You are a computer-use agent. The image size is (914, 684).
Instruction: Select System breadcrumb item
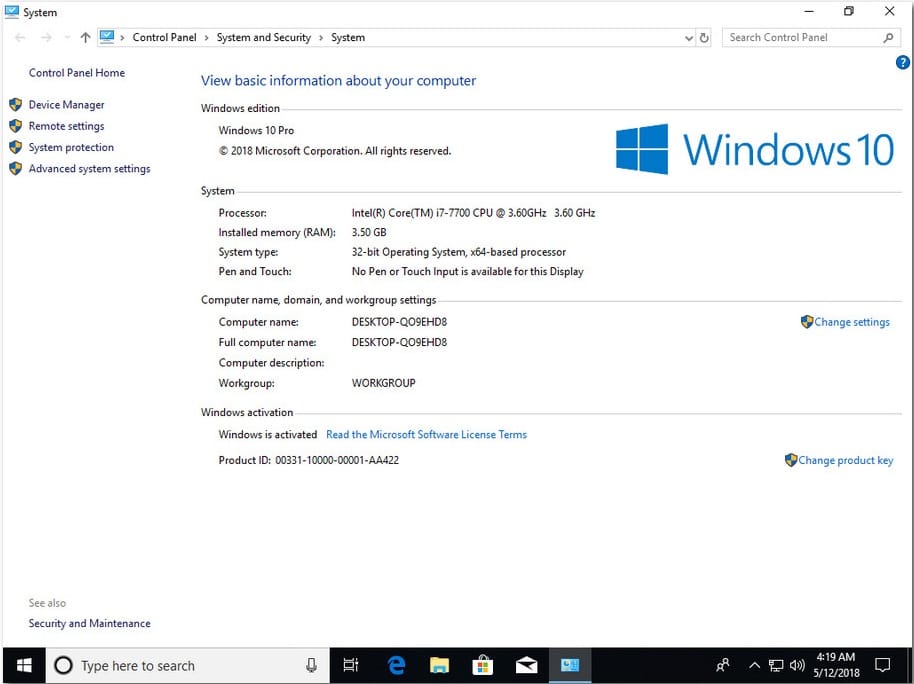[348, 37]
